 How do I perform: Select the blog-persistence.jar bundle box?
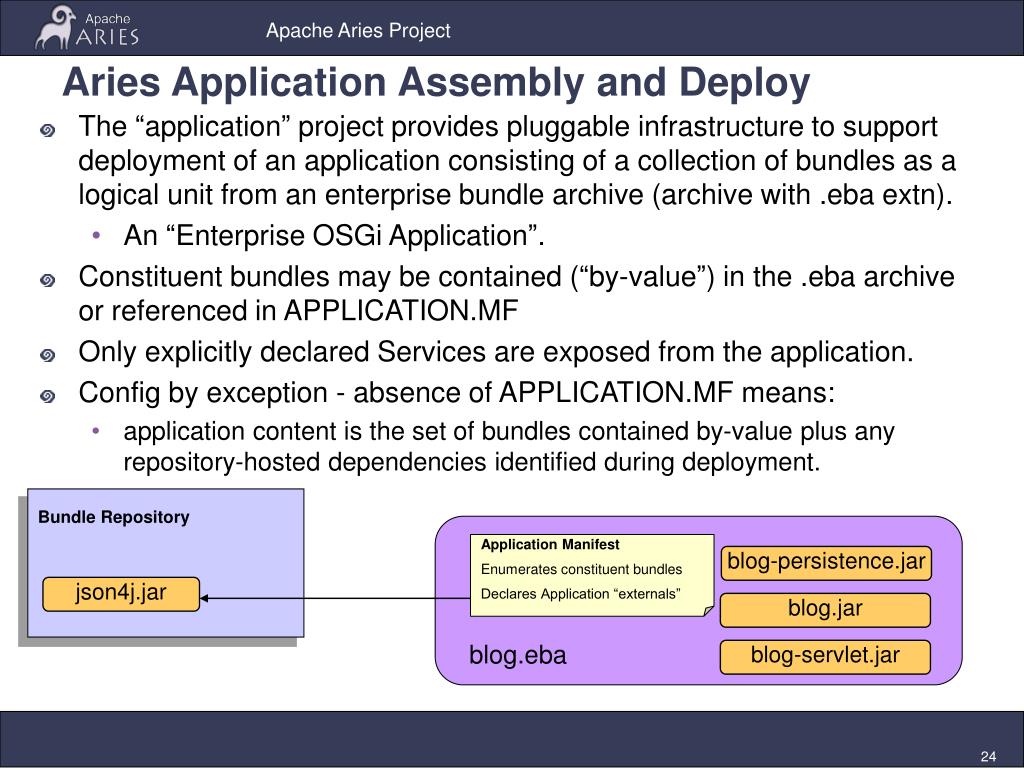826,562
